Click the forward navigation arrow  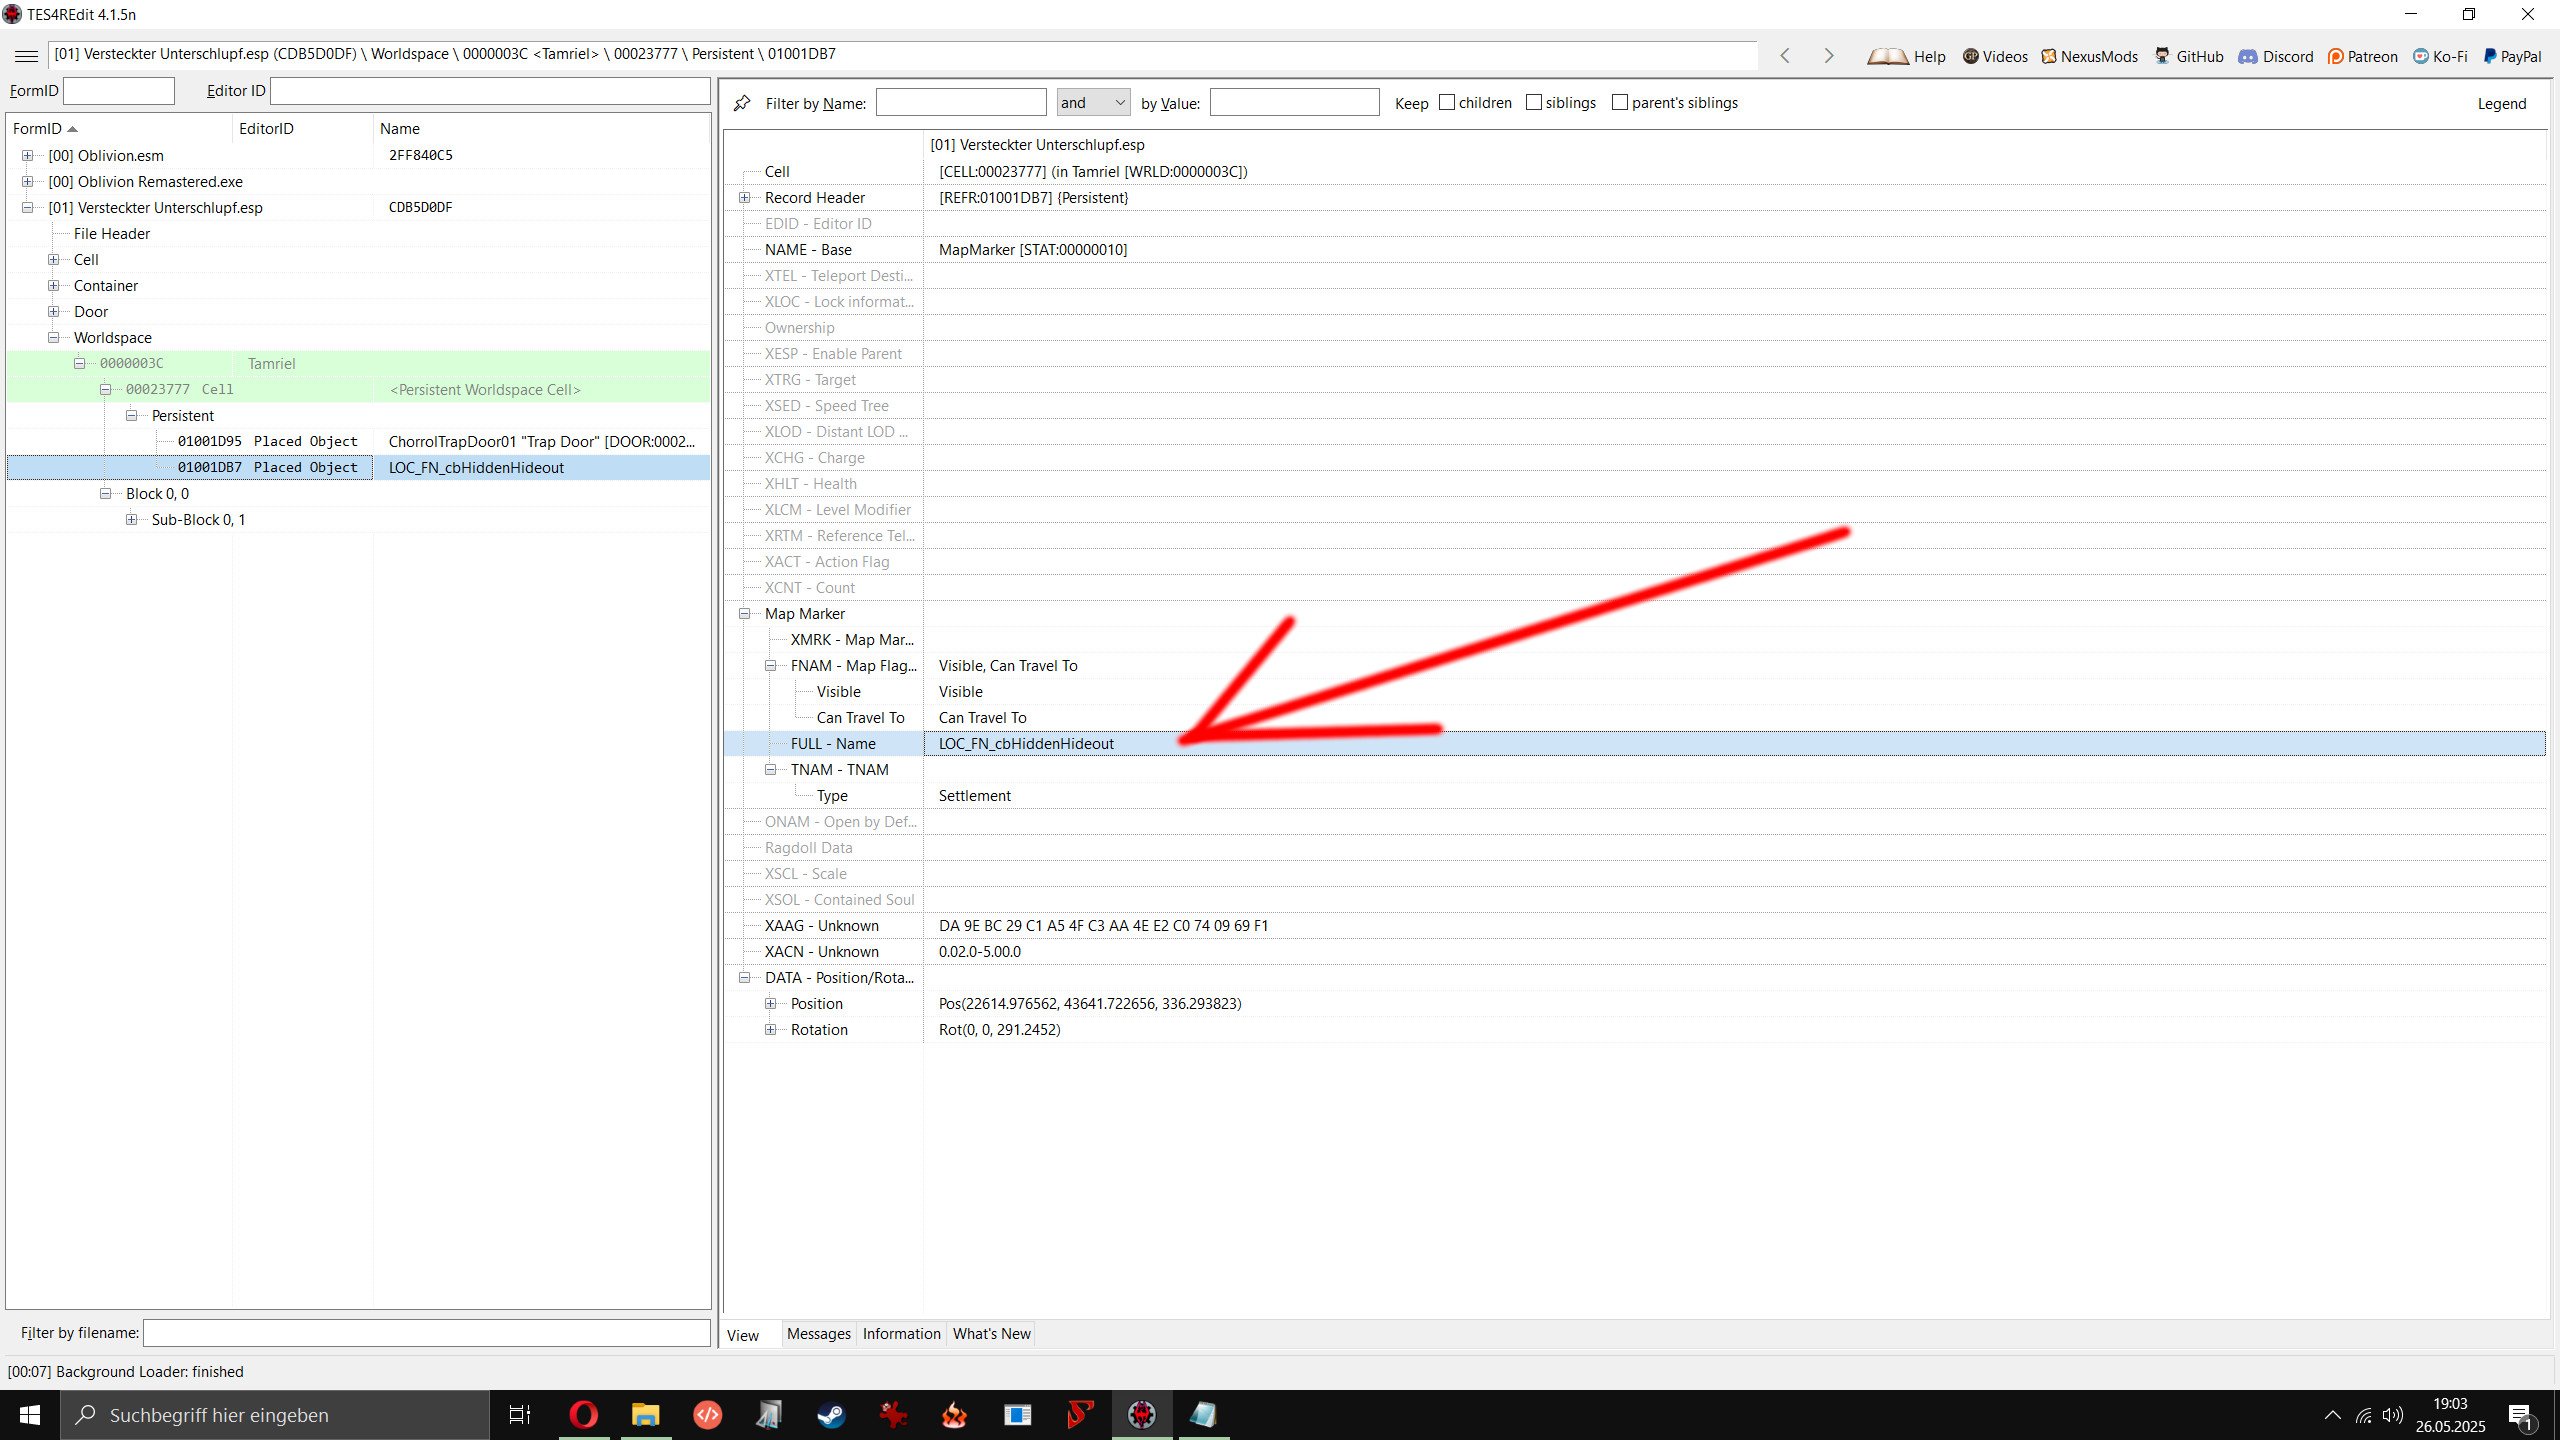point(1829,56)
